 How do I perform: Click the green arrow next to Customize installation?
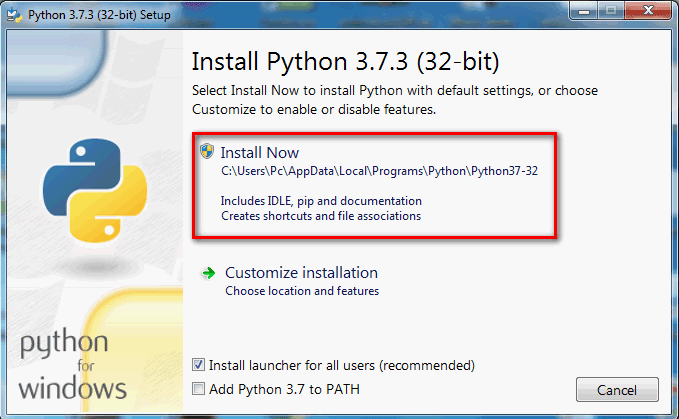208,273
